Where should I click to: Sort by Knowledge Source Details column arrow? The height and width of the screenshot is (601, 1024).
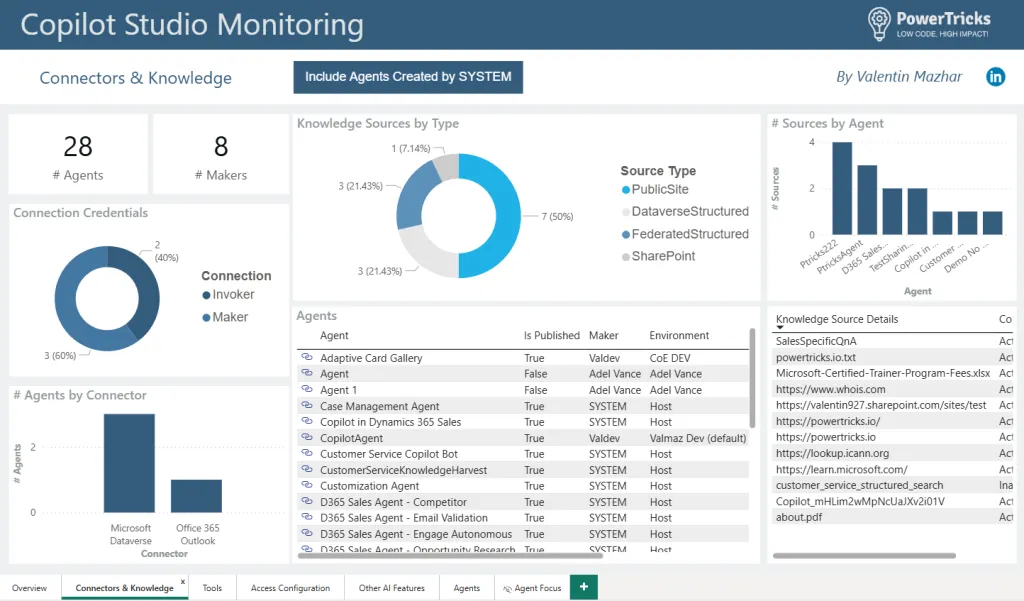780,327
